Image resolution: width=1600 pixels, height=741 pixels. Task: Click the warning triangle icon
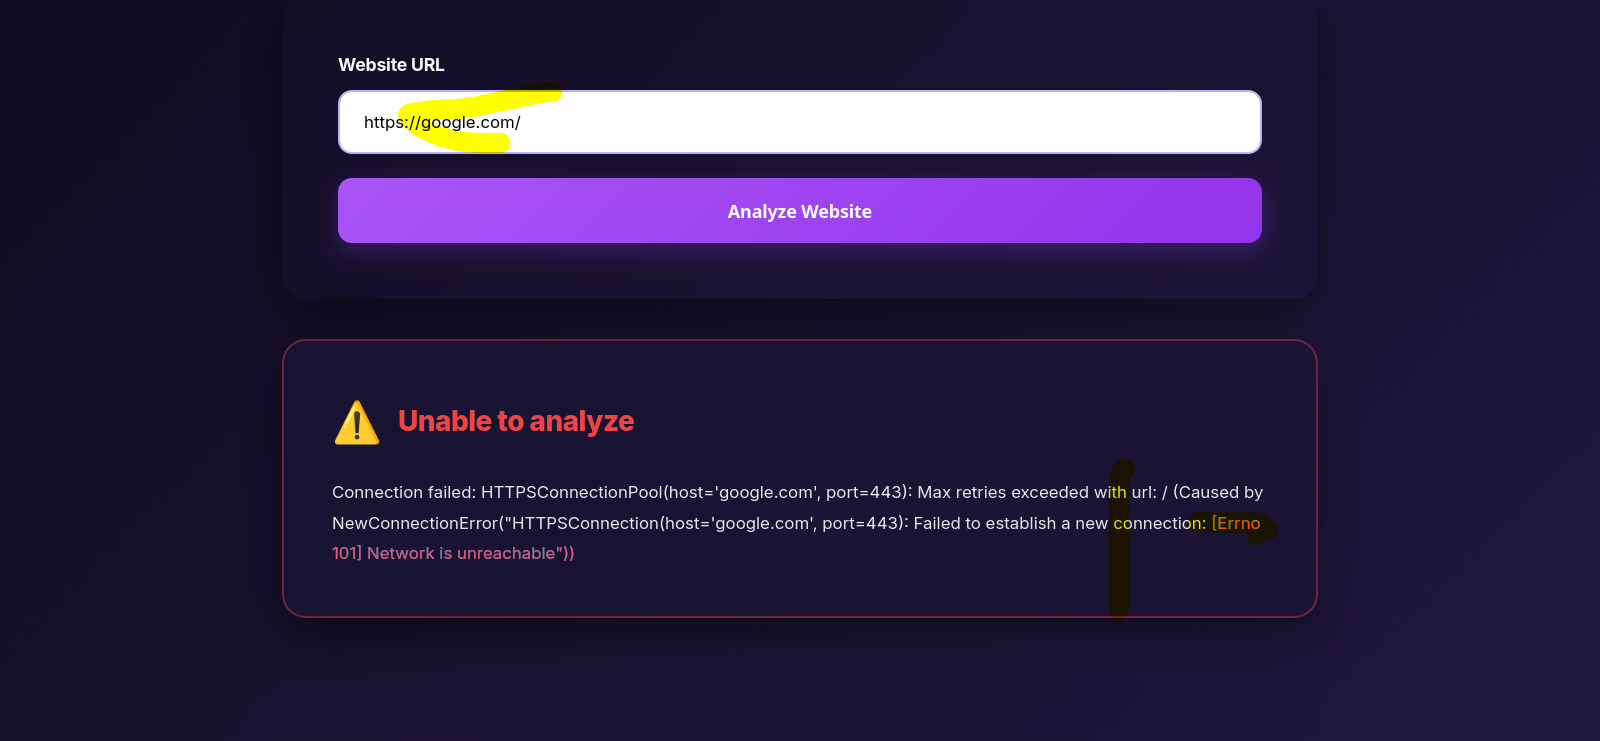[357, 422]
